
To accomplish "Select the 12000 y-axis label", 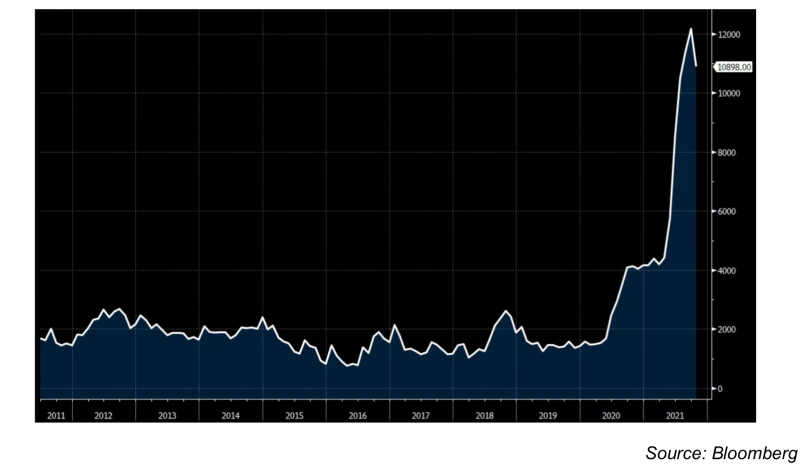I will point(727,35).
